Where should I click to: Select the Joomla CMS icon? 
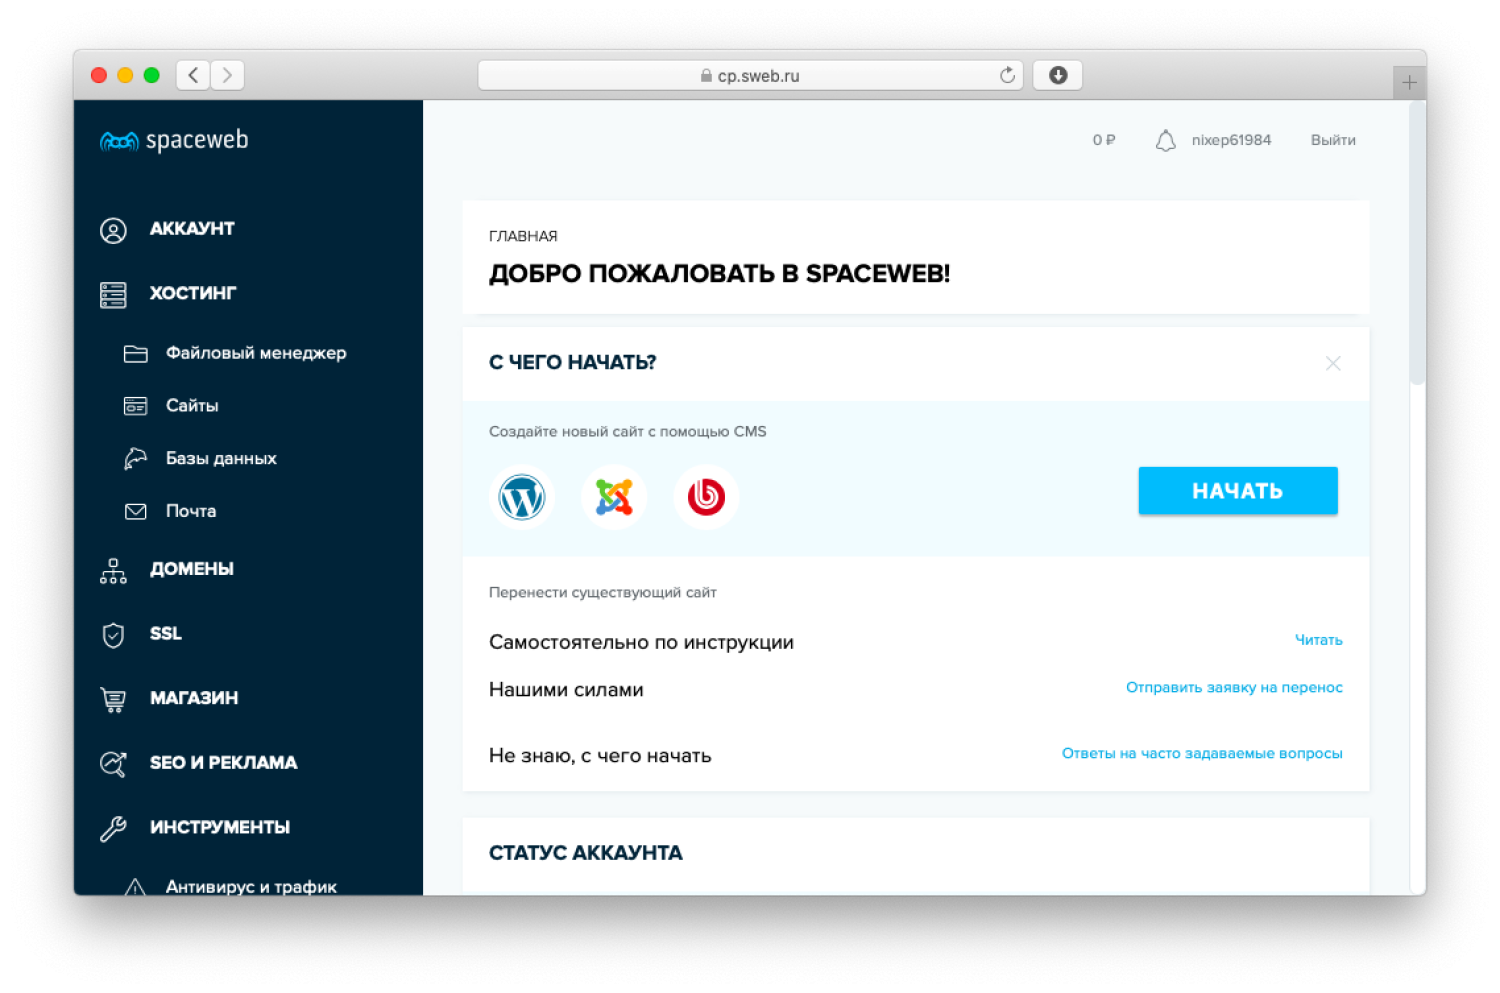pyautogui.click(x=614, y=497)
